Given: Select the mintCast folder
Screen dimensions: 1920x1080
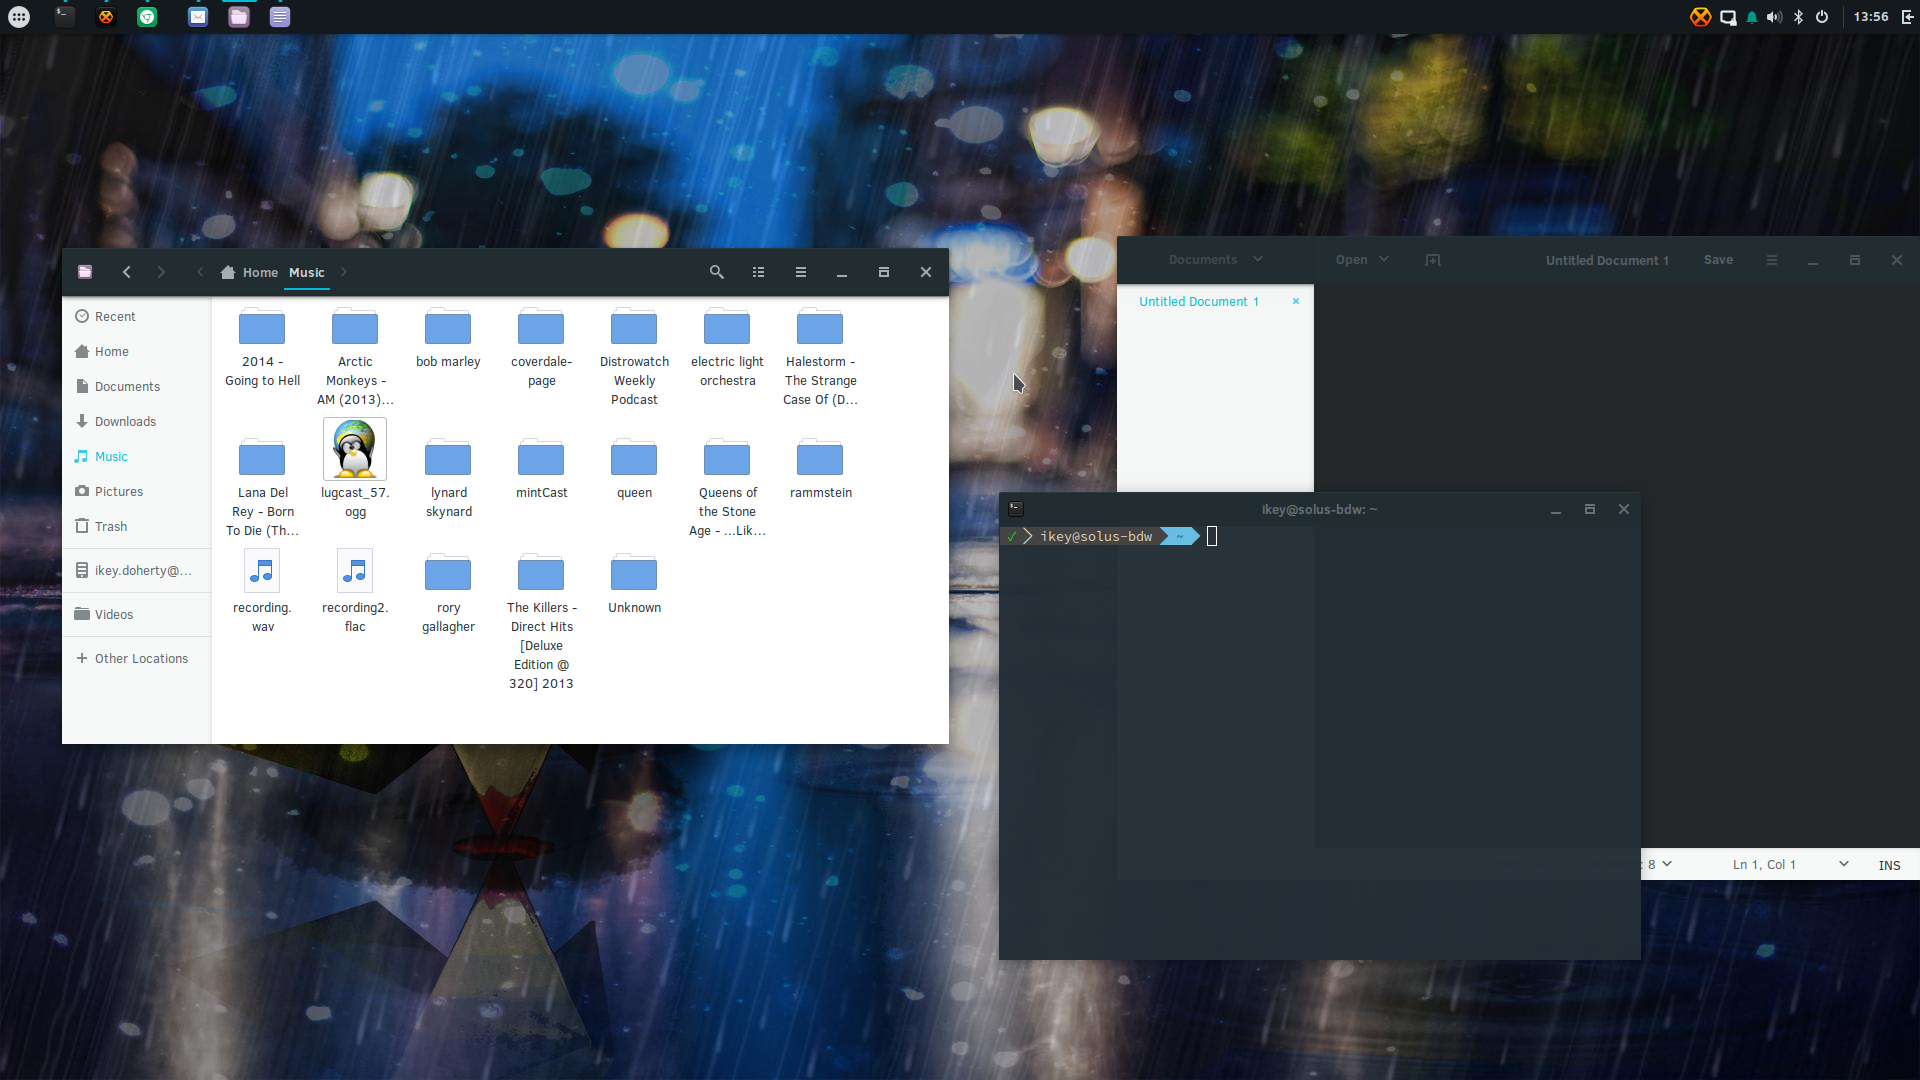Looking at the screenshot, I should [x=541, y=469].
